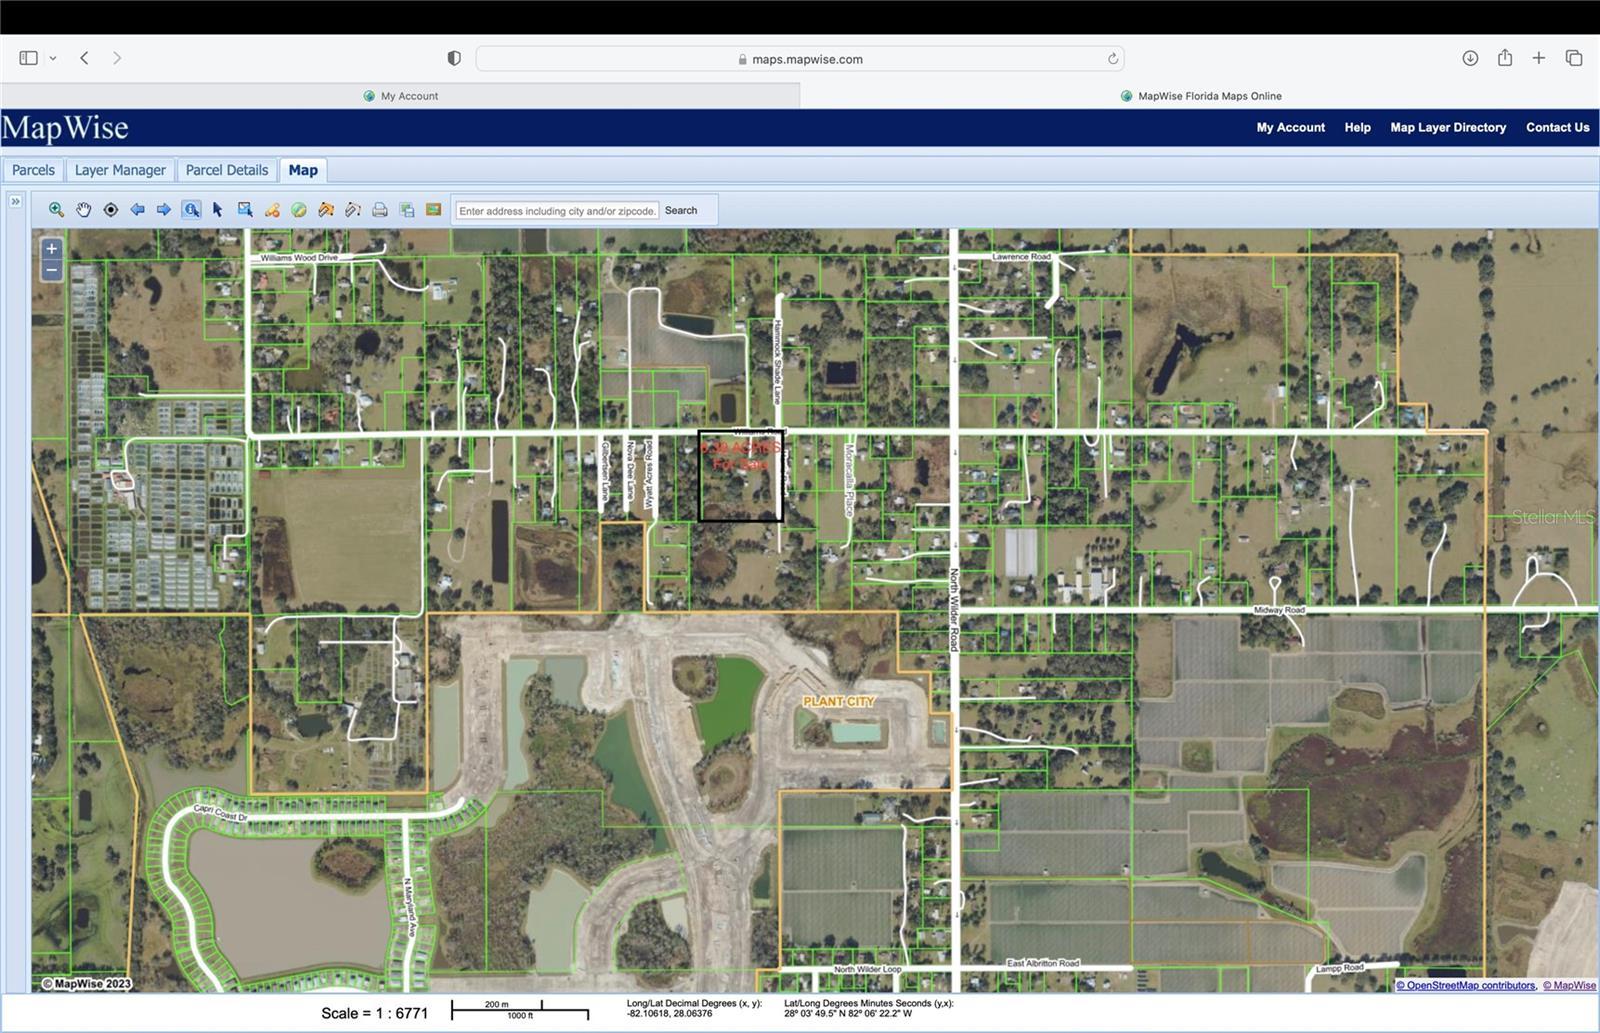Click the zoom to full extent target icon
The width and height of the screenshot is (1600, 1033).
(111, 210)
